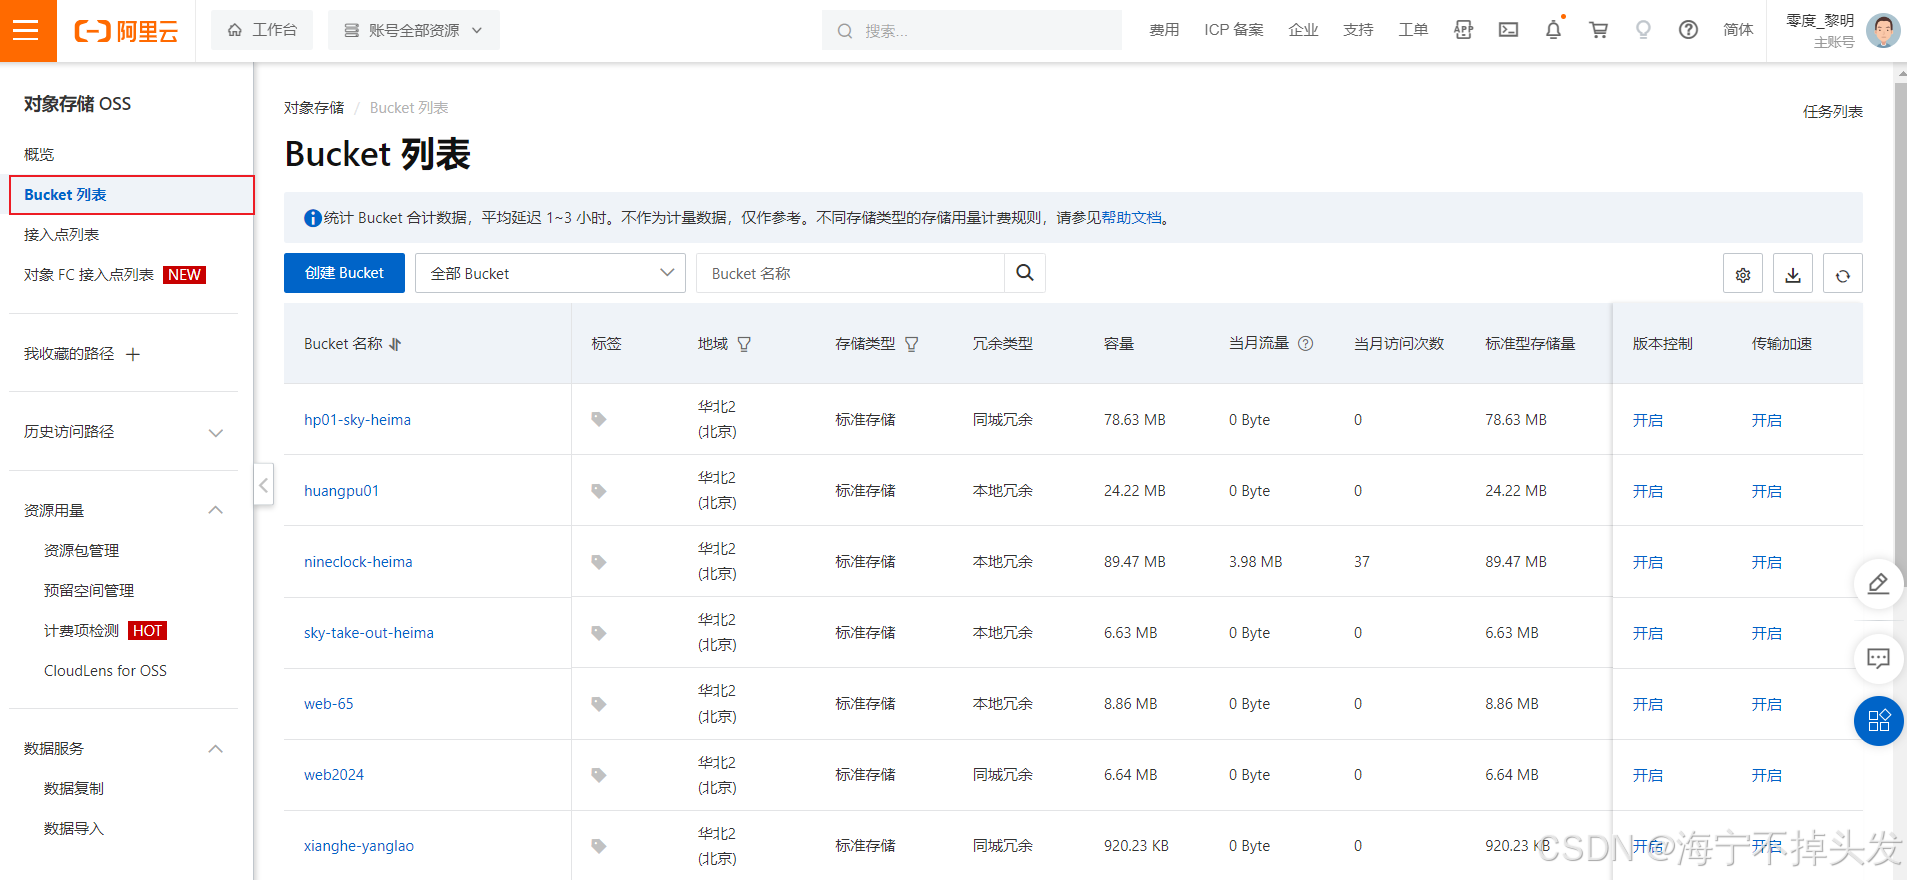Image resolution: width=1907 pixels, height=880 pixels.
Task: Sort by Bucket name column
Action: pyautogui.click(x=395, y=344)
